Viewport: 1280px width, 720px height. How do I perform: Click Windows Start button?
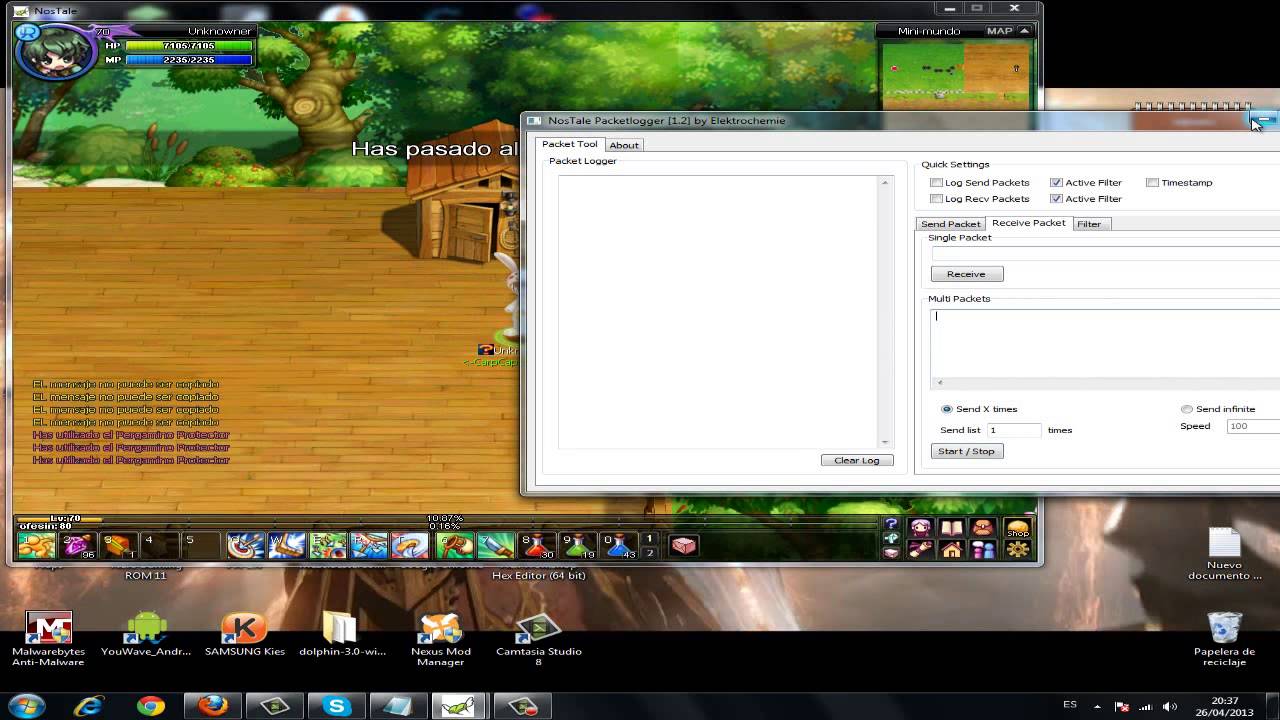pyautogui.click(x=27, y=706)
